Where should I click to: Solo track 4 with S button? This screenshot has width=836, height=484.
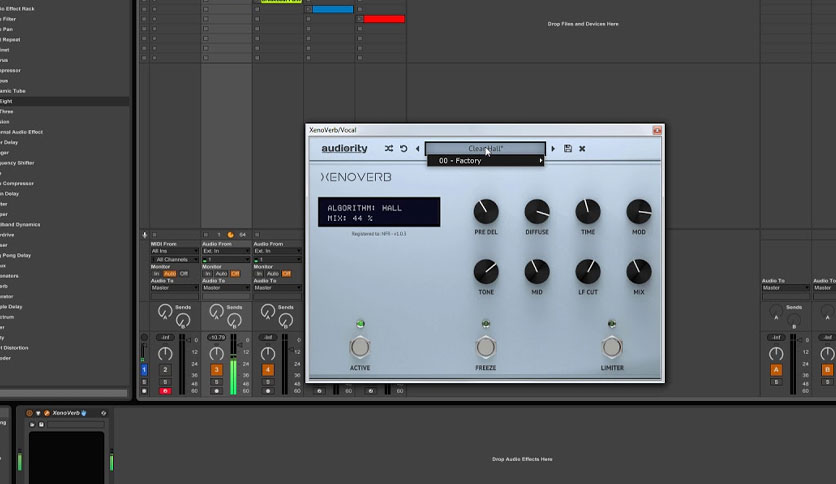(x=268, y=382)
